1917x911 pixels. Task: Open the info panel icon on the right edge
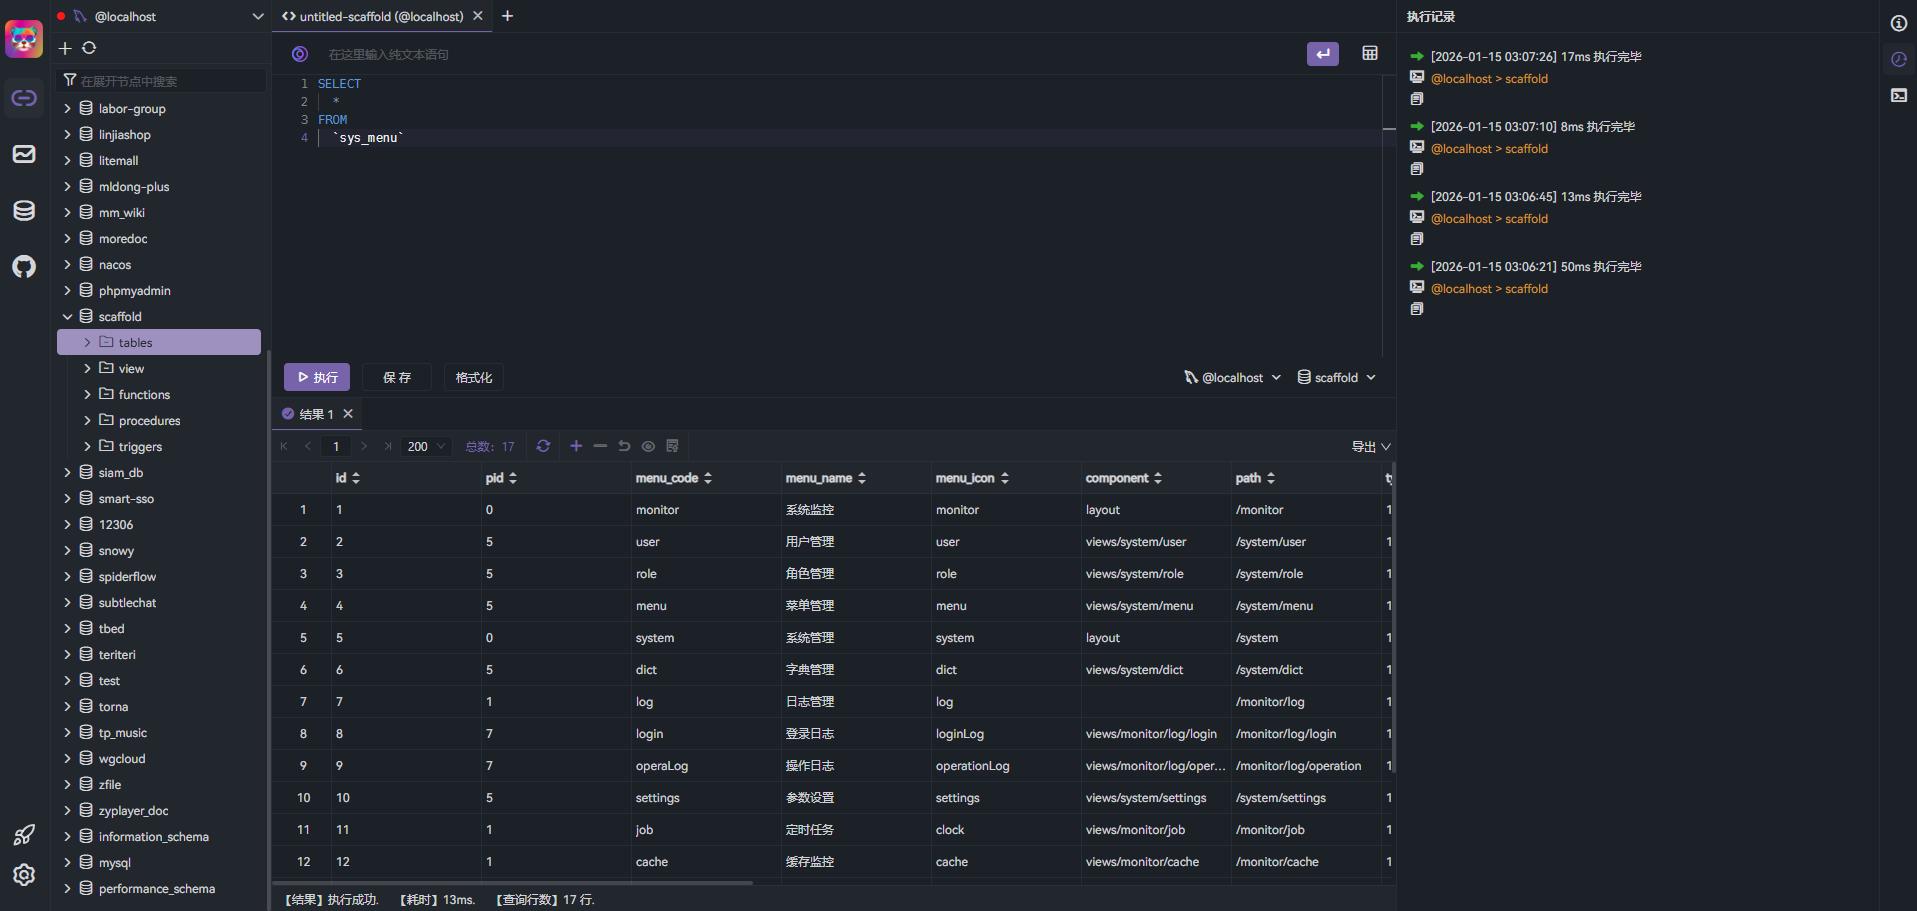coord(1899,23)
